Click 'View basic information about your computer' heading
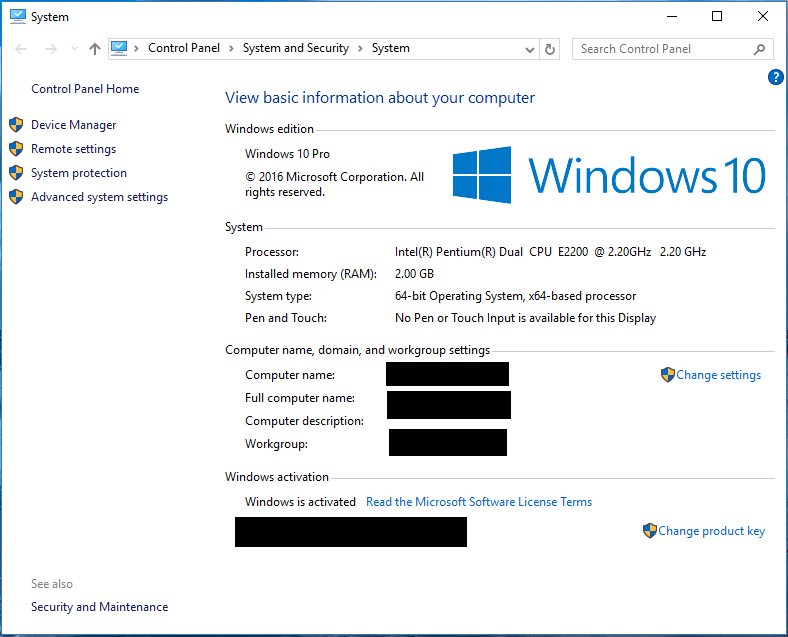Screen dimensions: 788x637 [x=380, y=97]
